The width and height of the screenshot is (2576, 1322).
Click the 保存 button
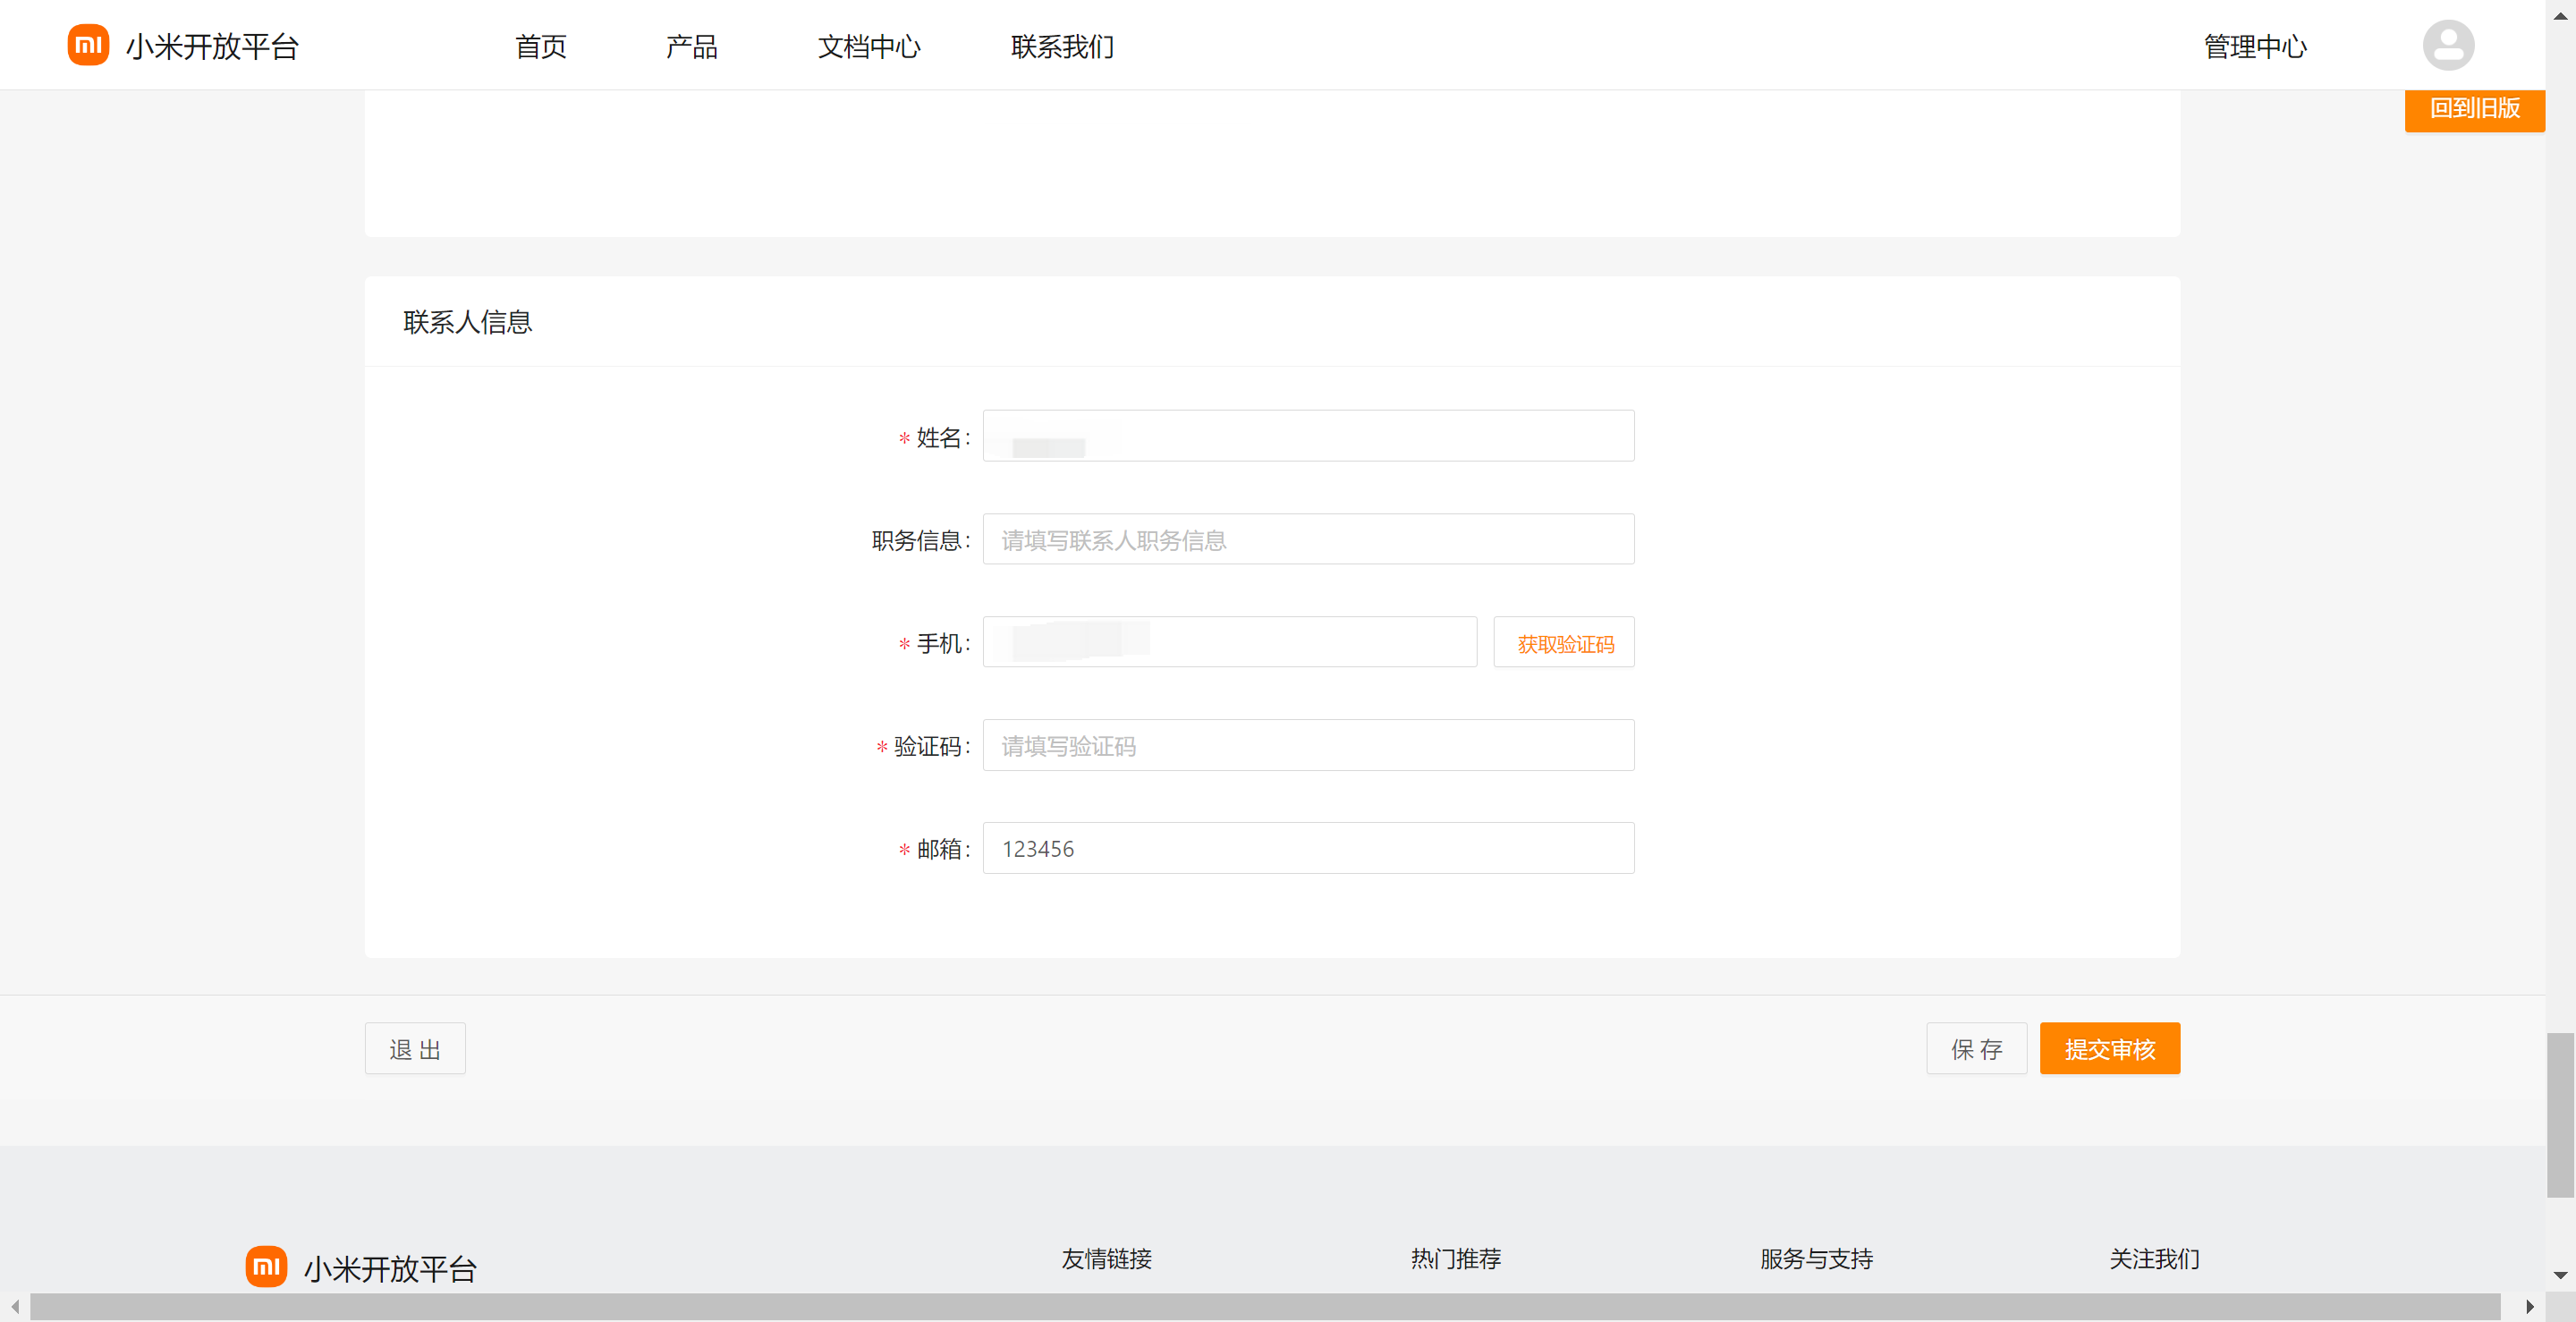[1976, 1049]
